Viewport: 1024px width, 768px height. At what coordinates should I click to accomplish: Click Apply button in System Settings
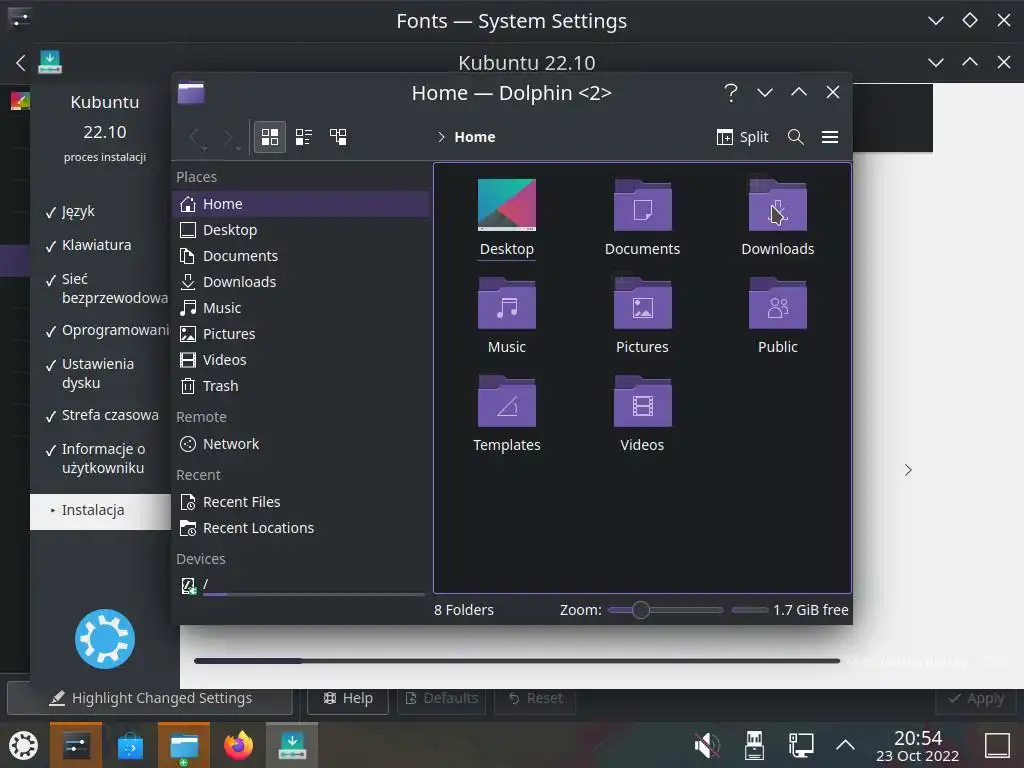click(976, 698)
